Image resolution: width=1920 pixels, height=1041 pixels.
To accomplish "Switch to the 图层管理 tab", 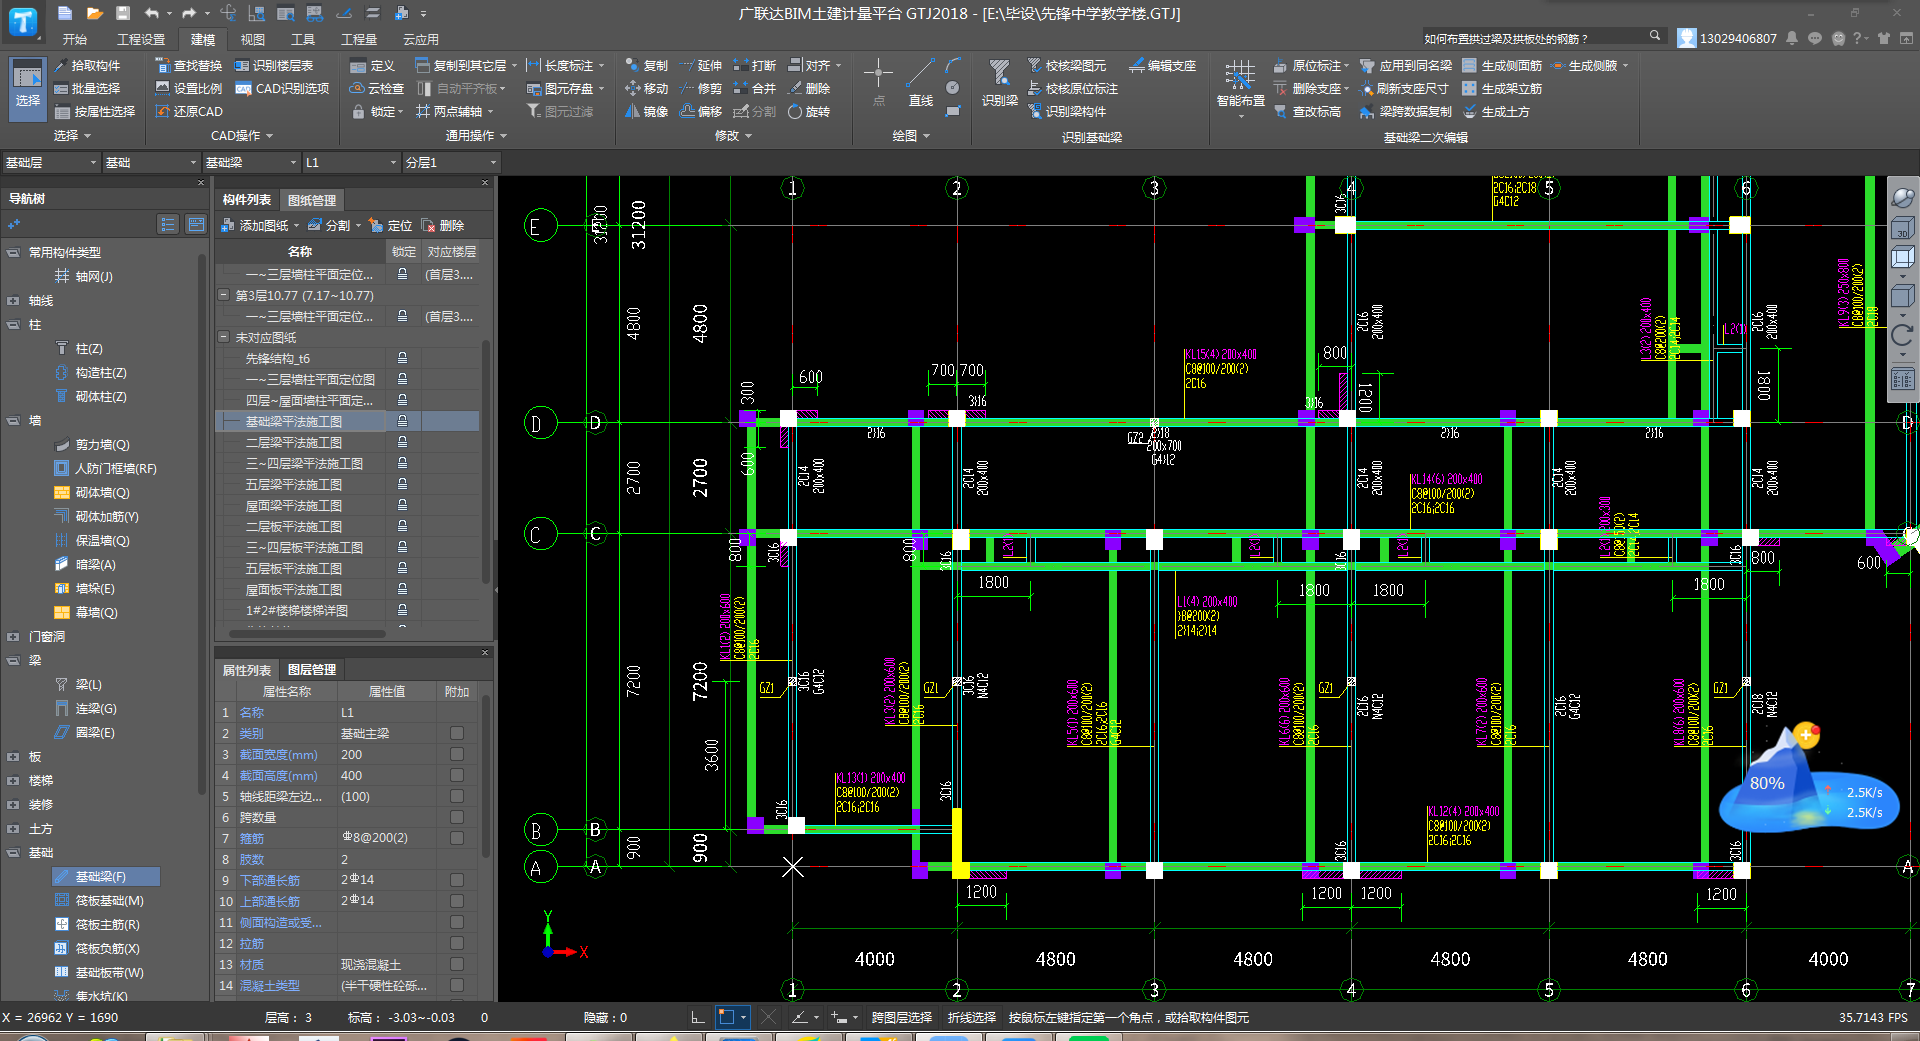I will (311, 669).
